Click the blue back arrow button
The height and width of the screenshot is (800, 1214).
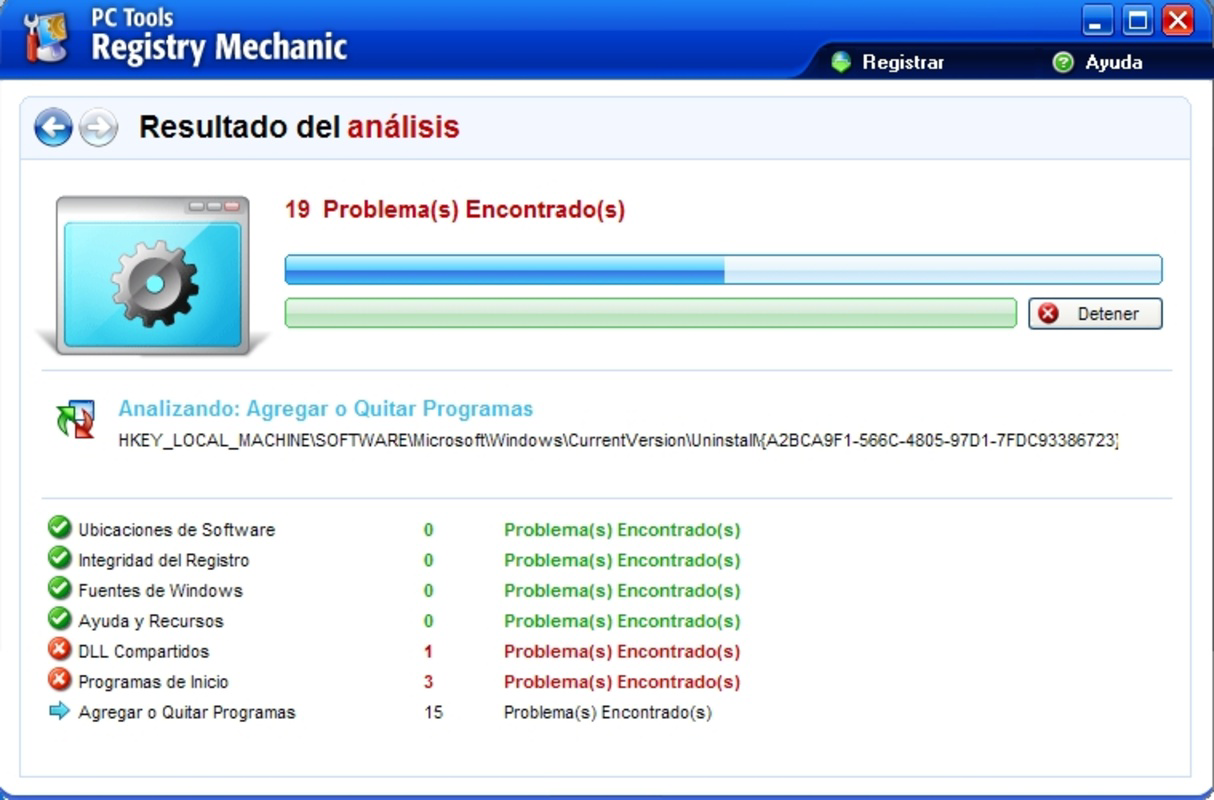tap(53, 128)
